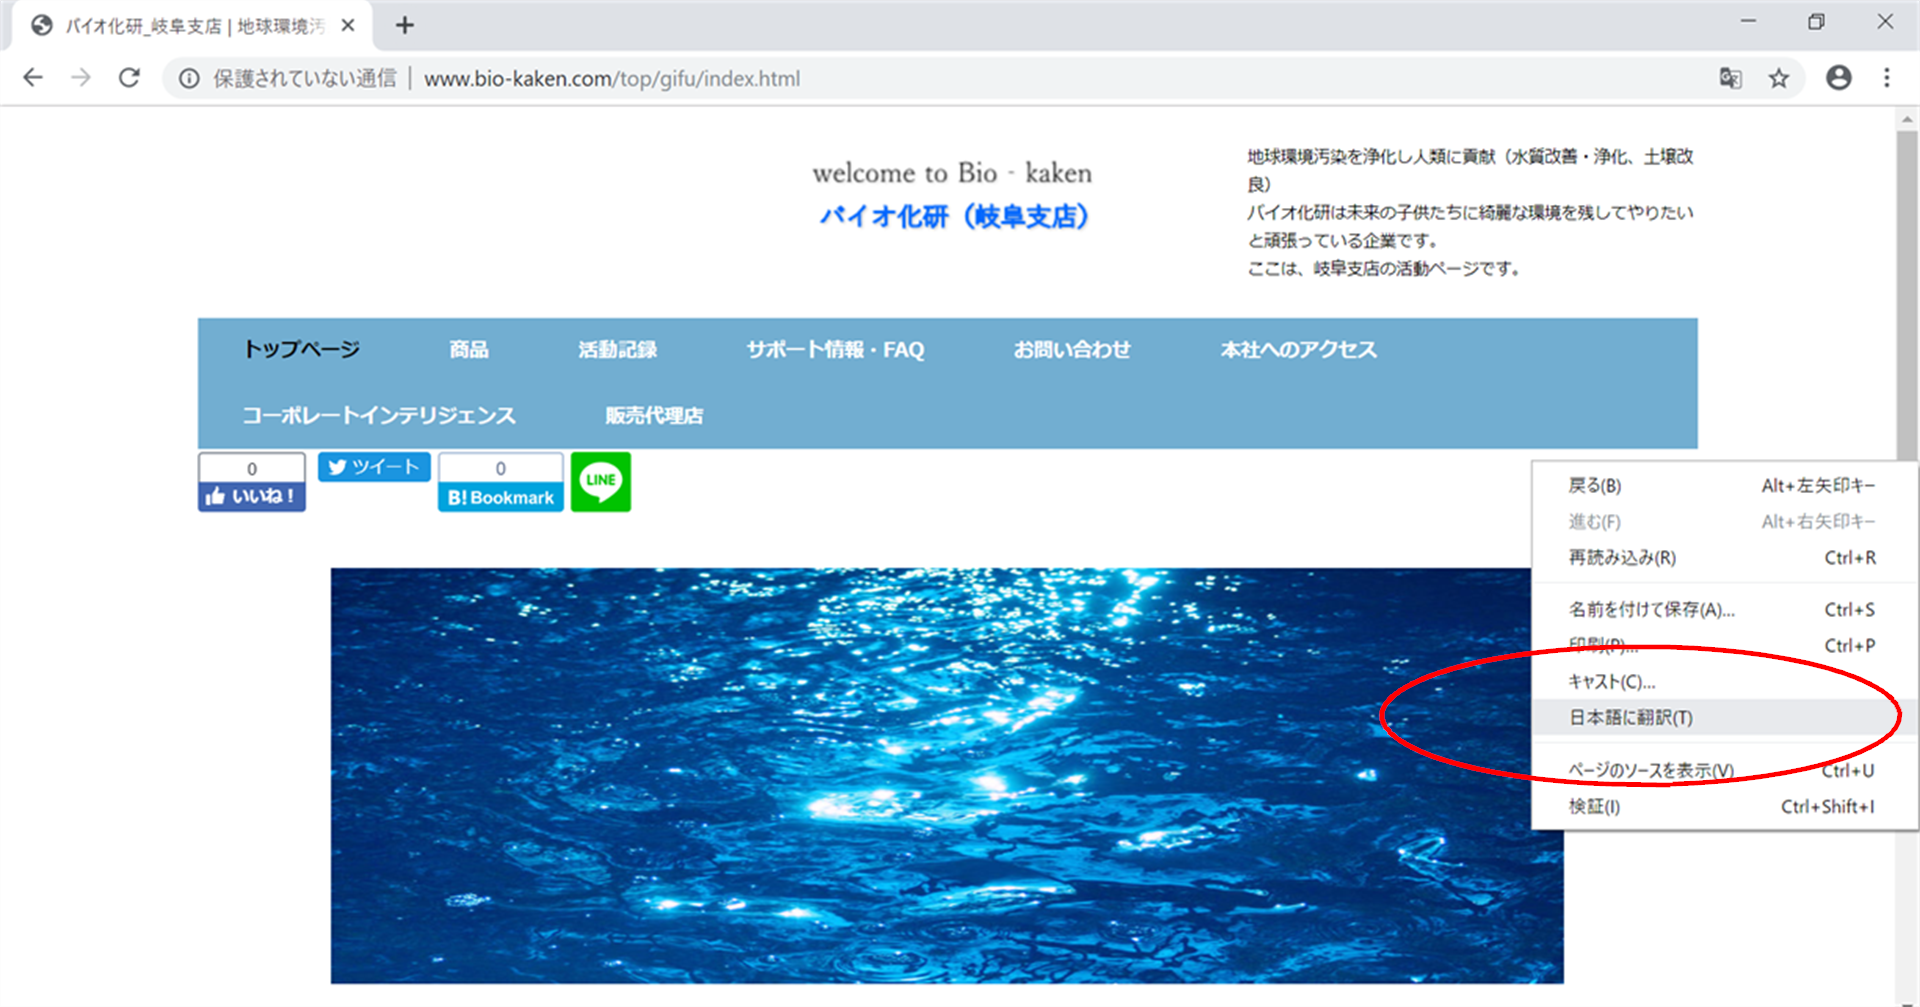
Task: Reload the page with the refresh icon
Action: pos(129,78)
